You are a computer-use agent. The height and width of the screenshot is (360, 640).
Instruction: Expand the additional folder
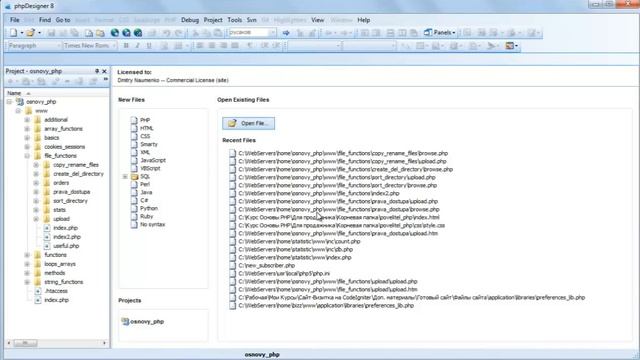27,120
